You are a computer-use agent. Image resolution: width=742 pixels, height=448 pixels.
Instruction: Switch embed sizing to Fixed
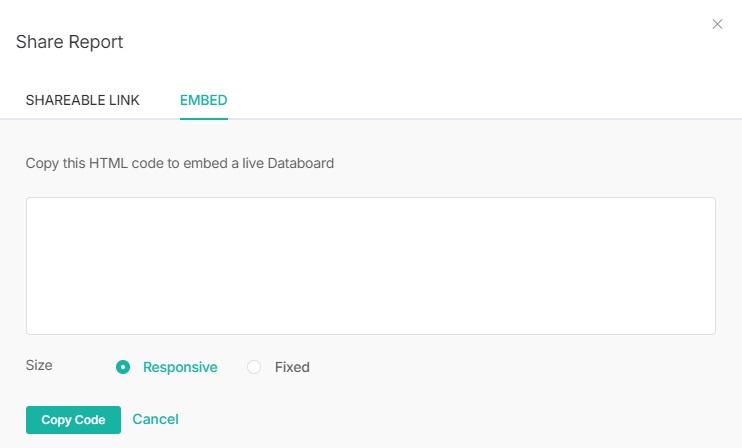(254, 367)
